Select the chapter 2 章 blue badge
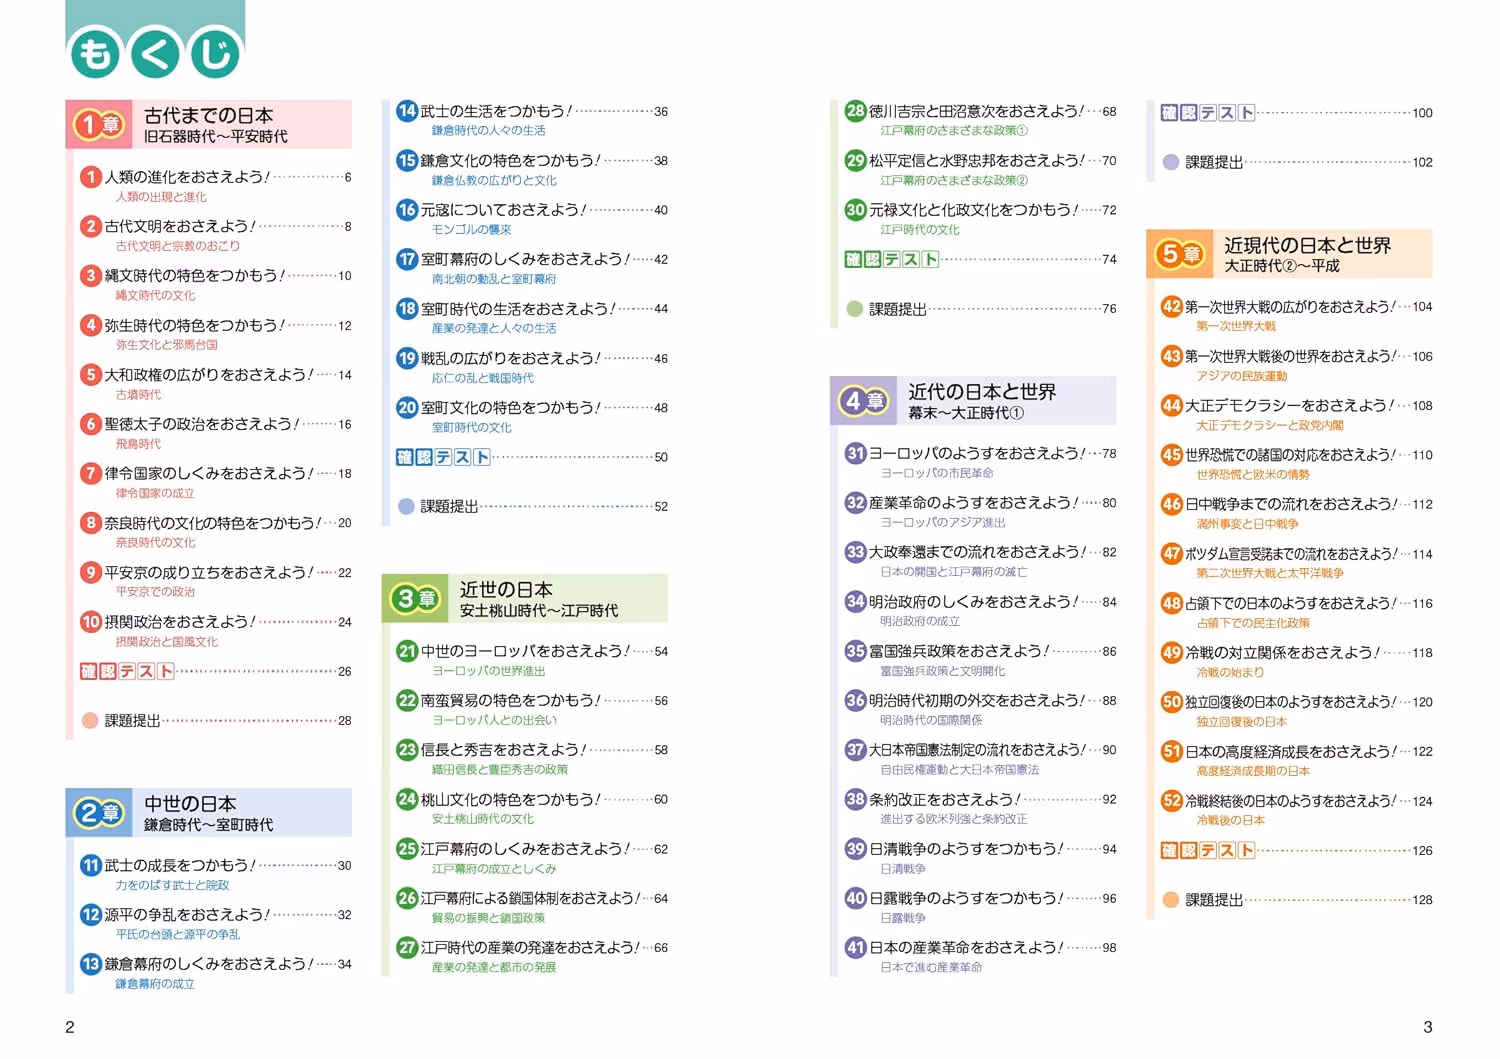Image resolution: width=1500 pixels, height=1059 pixels. 98,813
